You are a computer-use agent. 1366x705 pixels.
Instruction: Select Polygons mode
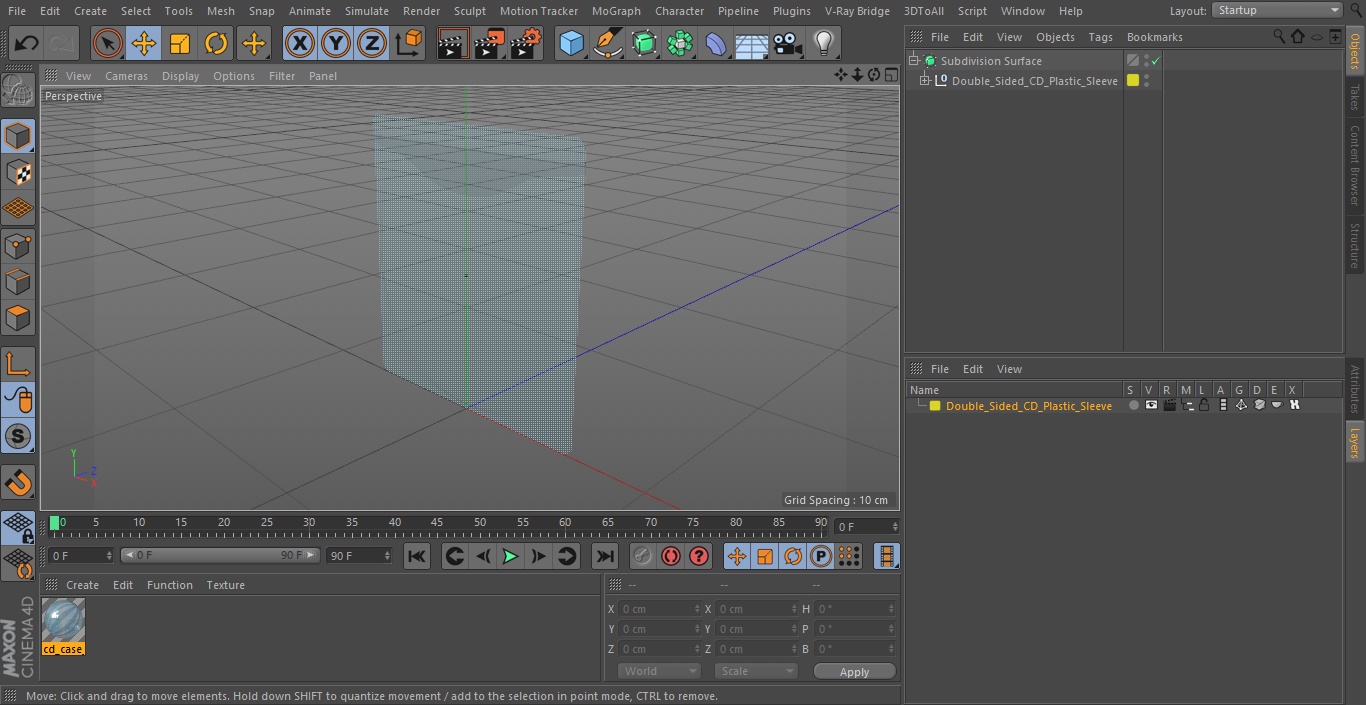(18, 318)
